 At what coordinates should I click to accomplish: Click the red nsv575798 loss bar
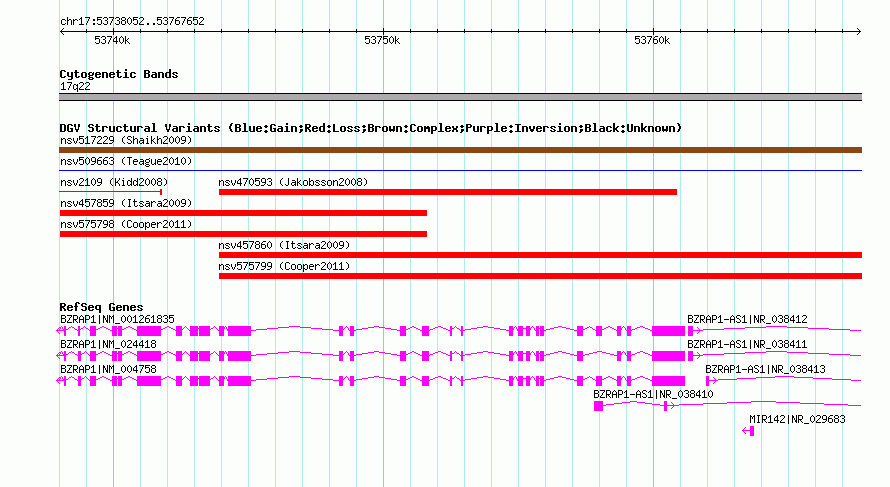[243, 234]
